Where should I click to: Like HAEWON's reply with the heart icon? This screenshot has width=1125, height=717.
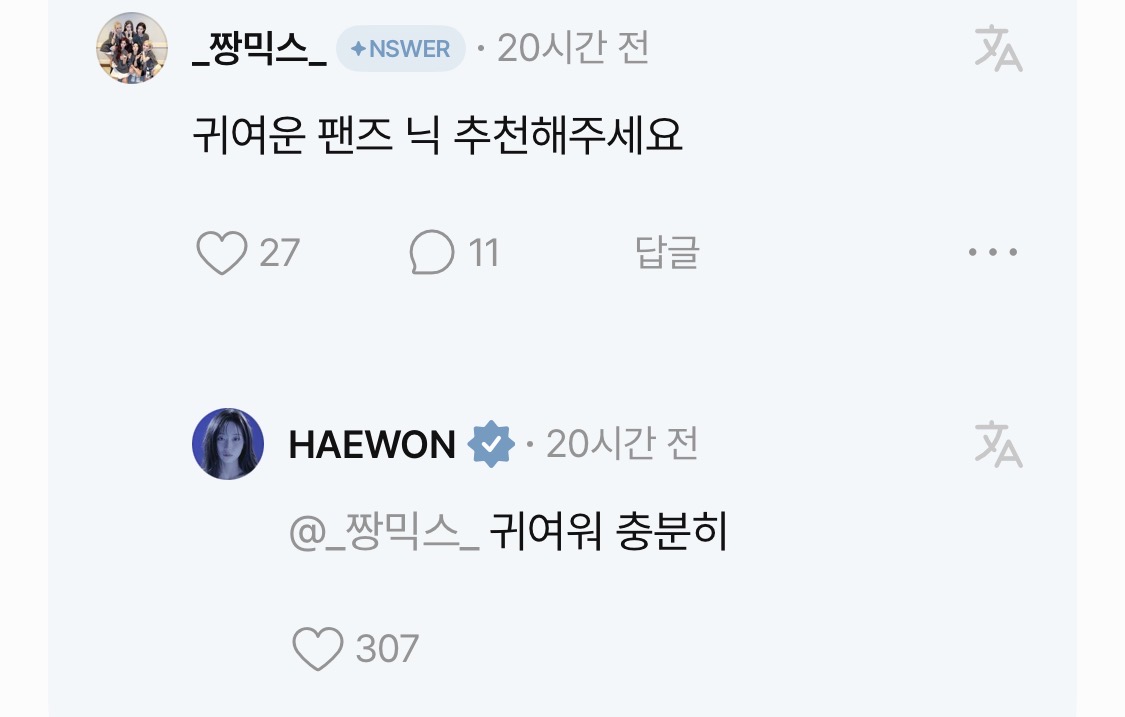tap(318, 648)
